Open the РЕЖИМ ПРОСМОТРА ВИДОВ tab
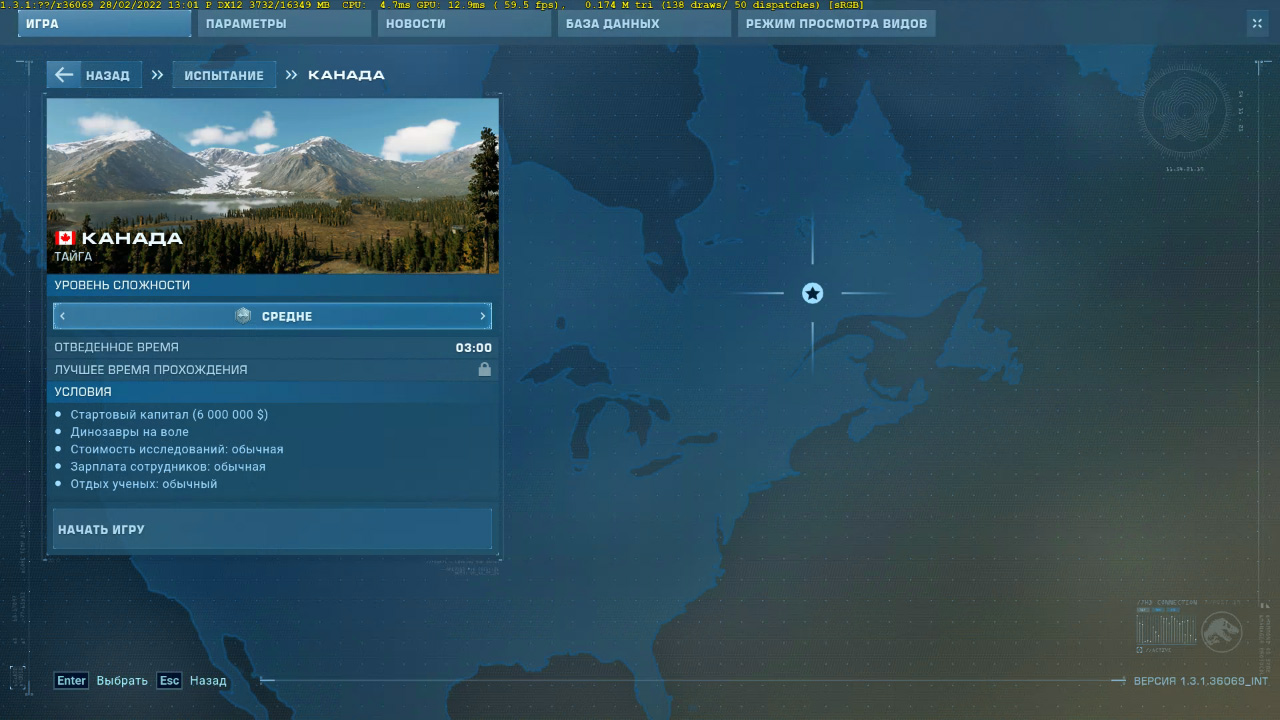 [836, 24]
